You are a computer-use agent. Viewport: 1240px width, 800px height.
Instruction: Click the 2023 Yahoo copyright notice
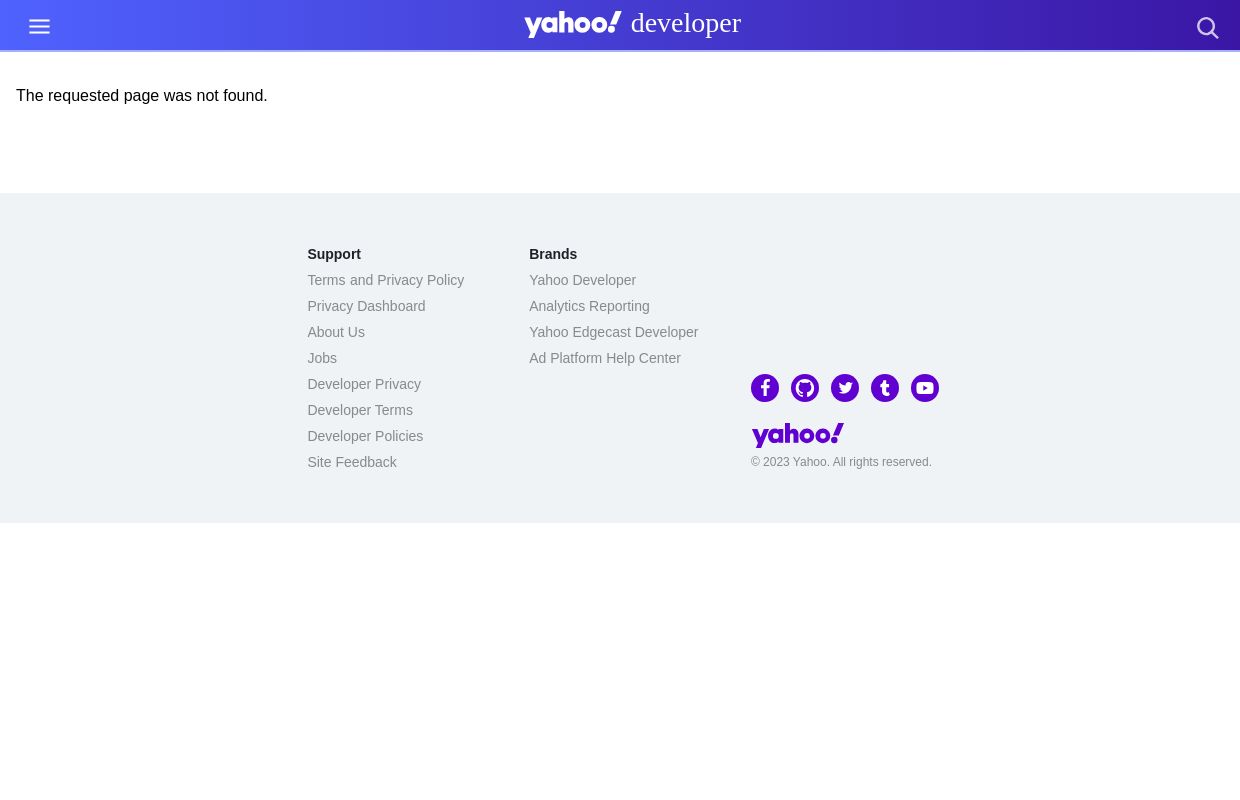pos(841,462)
